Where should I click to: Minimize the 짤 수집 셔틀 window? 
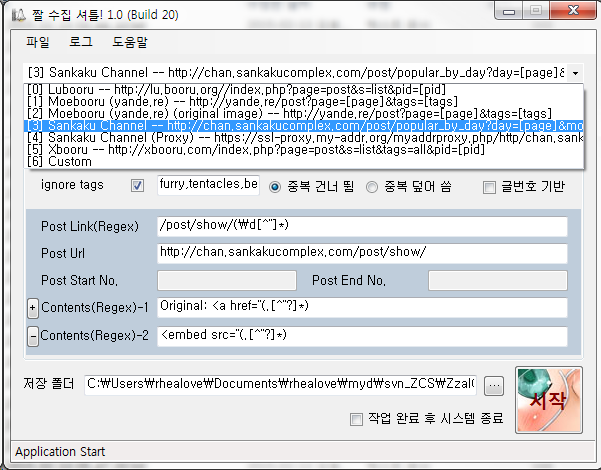509,11
